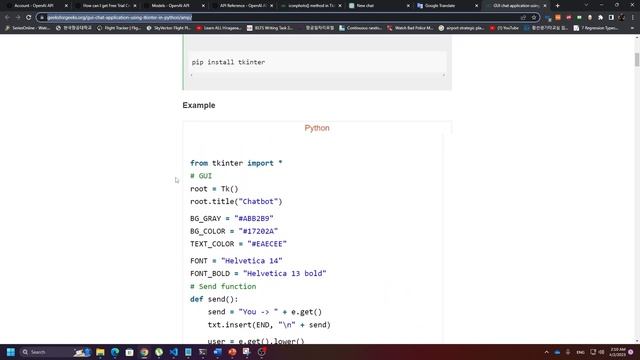
Task: Open the clock and date in taskbar
Action: pyautogui.click(x=618, y=352)
